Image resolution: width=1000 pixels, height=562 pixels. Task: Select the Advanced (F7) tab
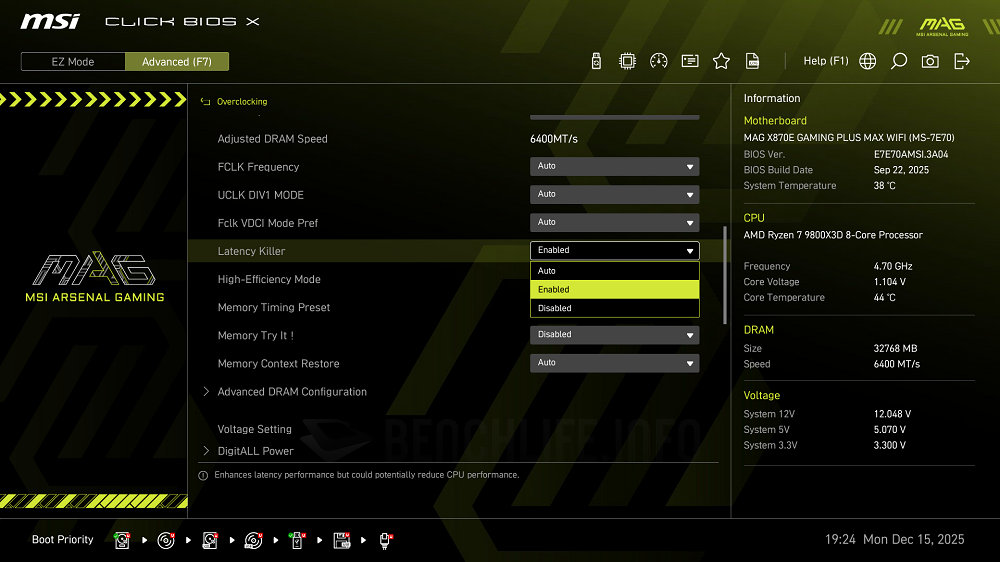(x=177, y=62)
